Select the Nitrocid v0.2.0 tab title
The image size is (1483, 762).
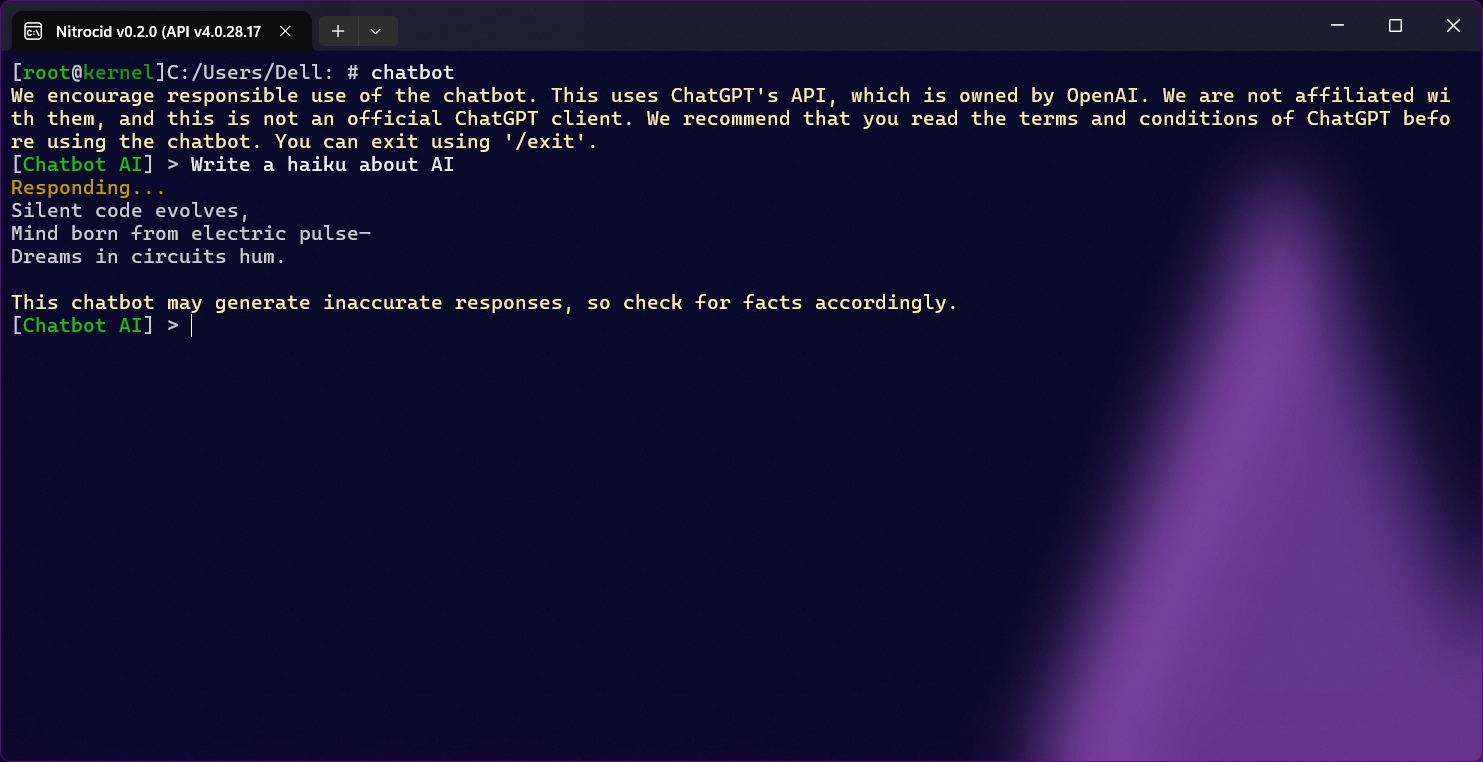point(159,31)
